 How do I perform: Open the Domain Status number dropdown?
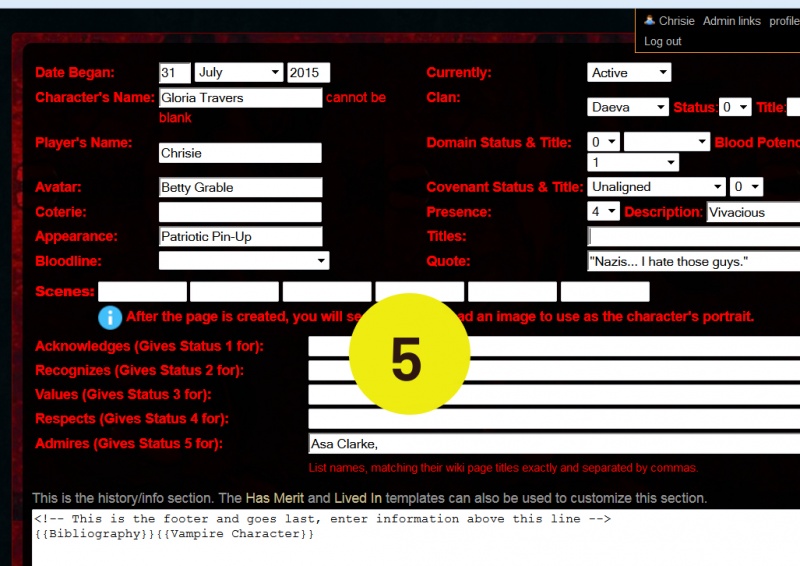tap(604, 142)
